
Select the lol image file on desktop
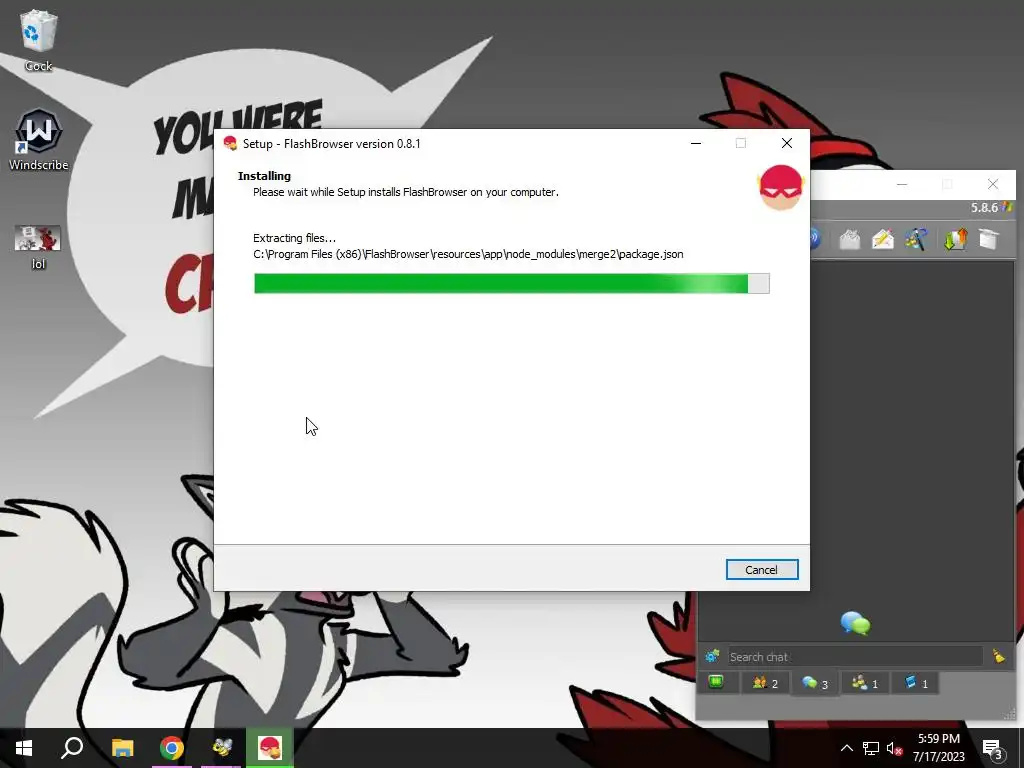tap(38, 247)
